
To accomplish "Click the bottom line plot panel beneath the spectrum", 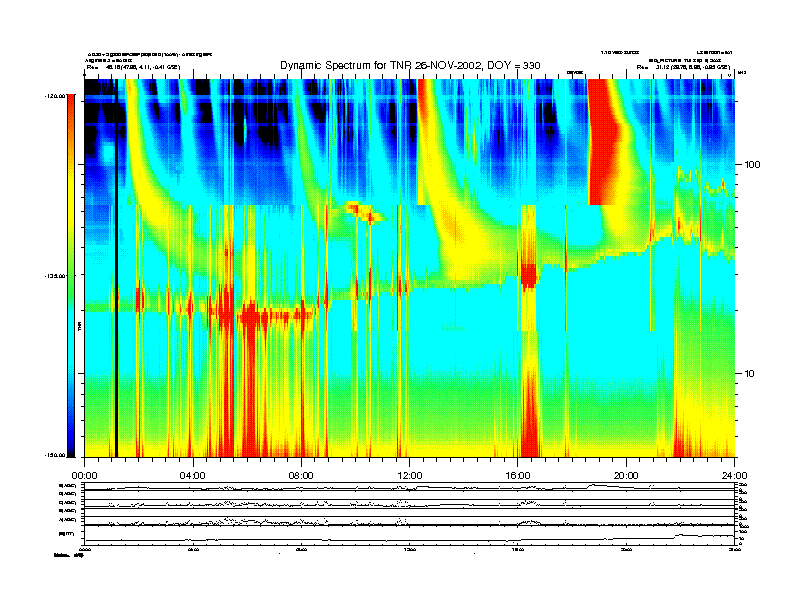I will pos(410,535).
